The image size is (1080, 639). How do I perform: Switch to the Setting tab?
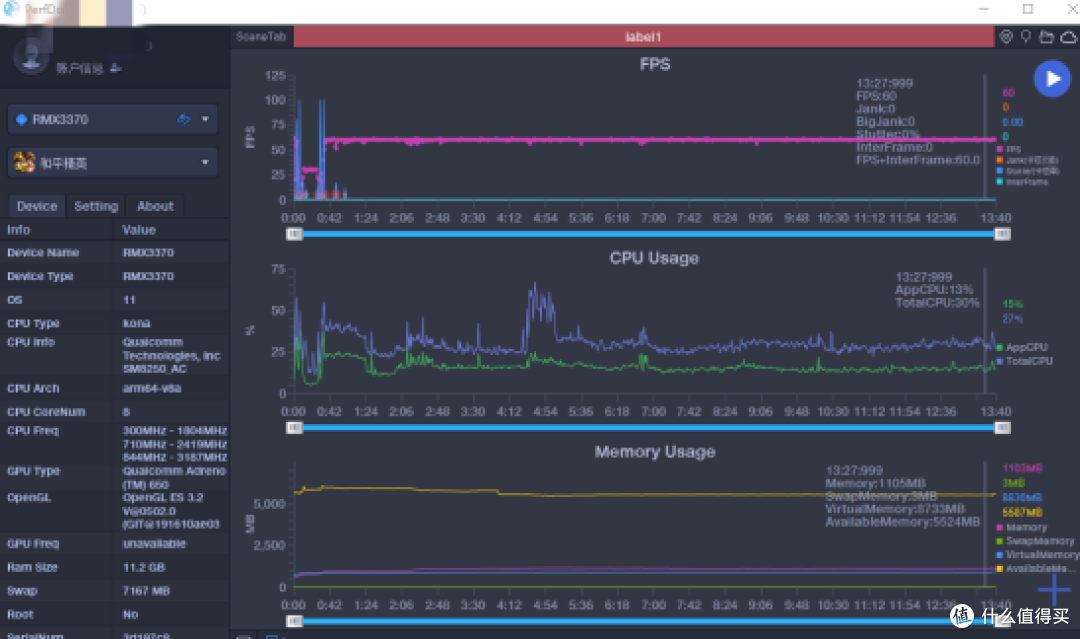(96, 206)
